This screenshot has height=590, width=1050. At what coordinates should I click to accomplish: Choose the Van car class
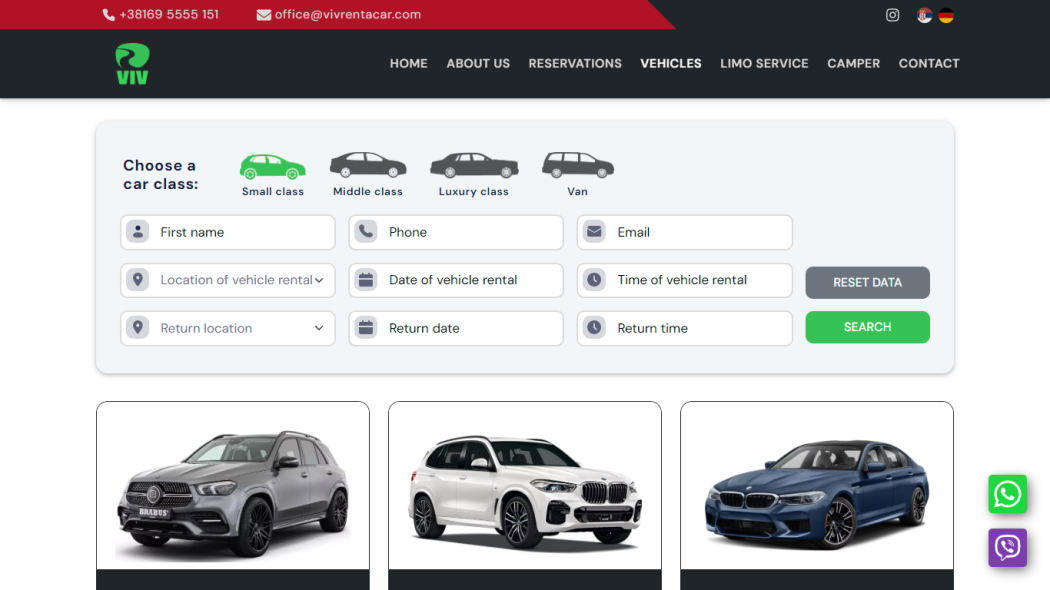(x=577, y=170)
